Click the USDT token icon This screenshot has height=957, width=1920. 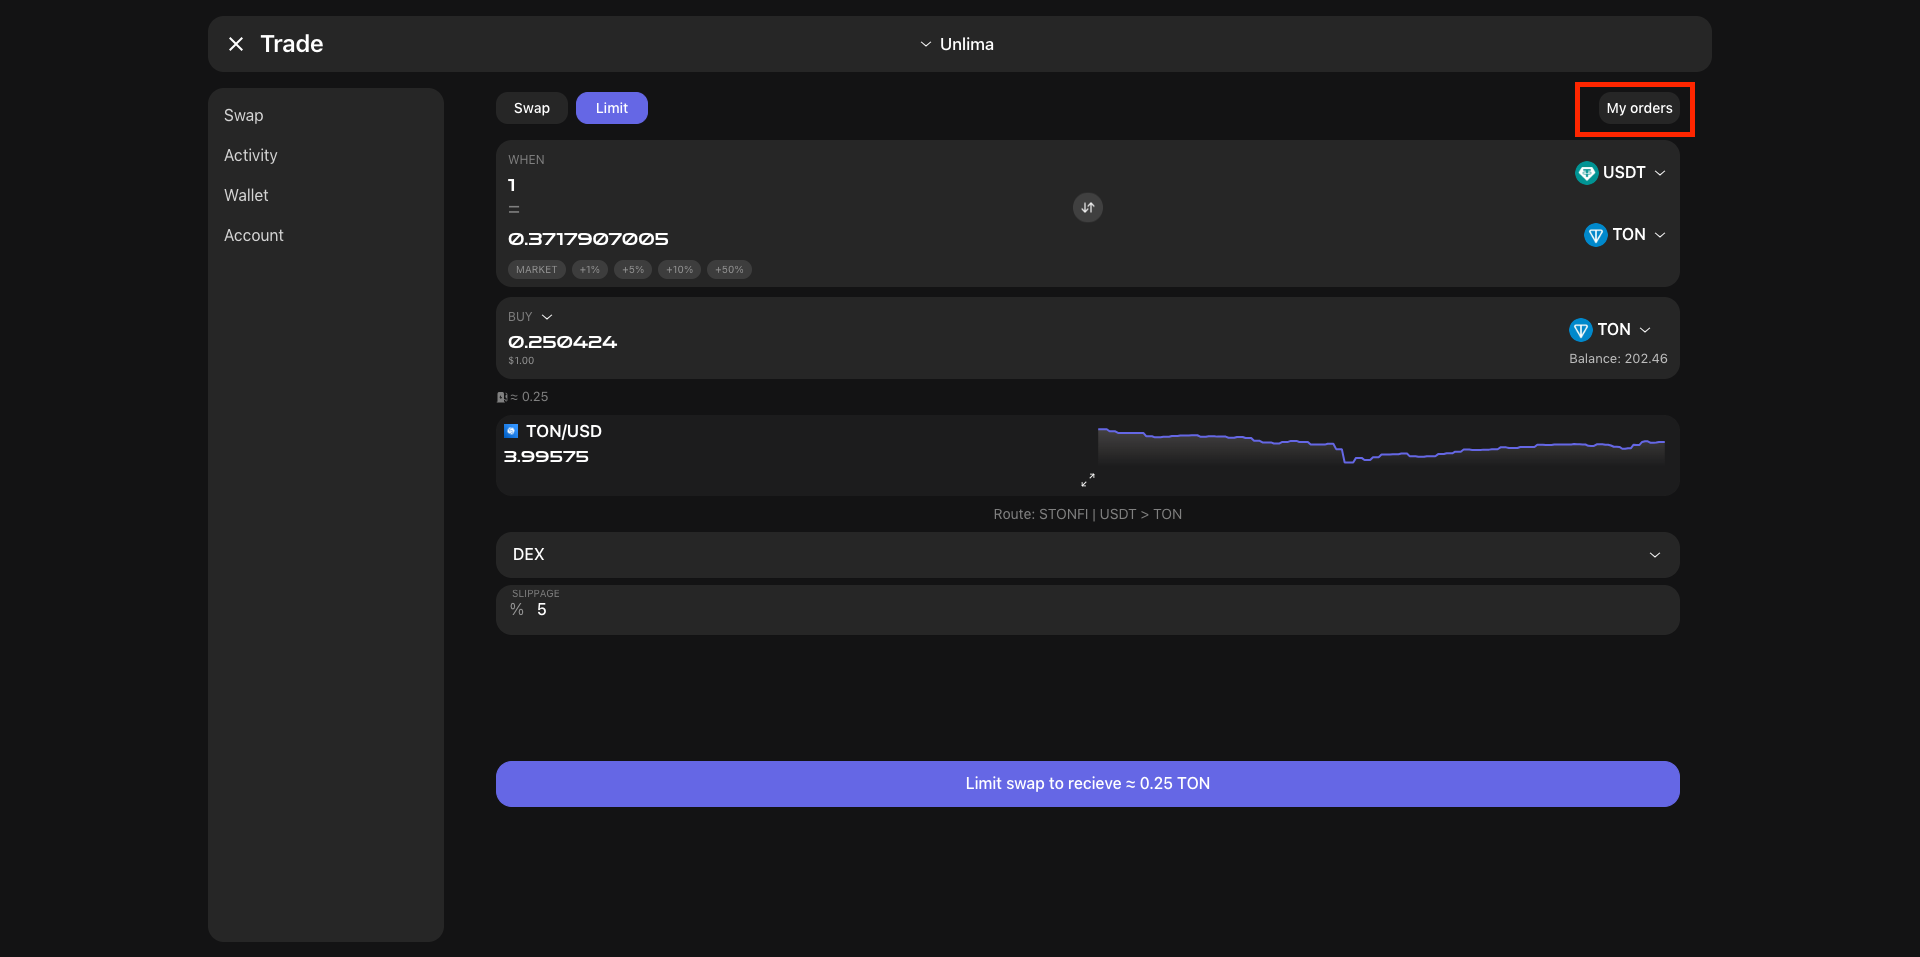pos(1586,173)
